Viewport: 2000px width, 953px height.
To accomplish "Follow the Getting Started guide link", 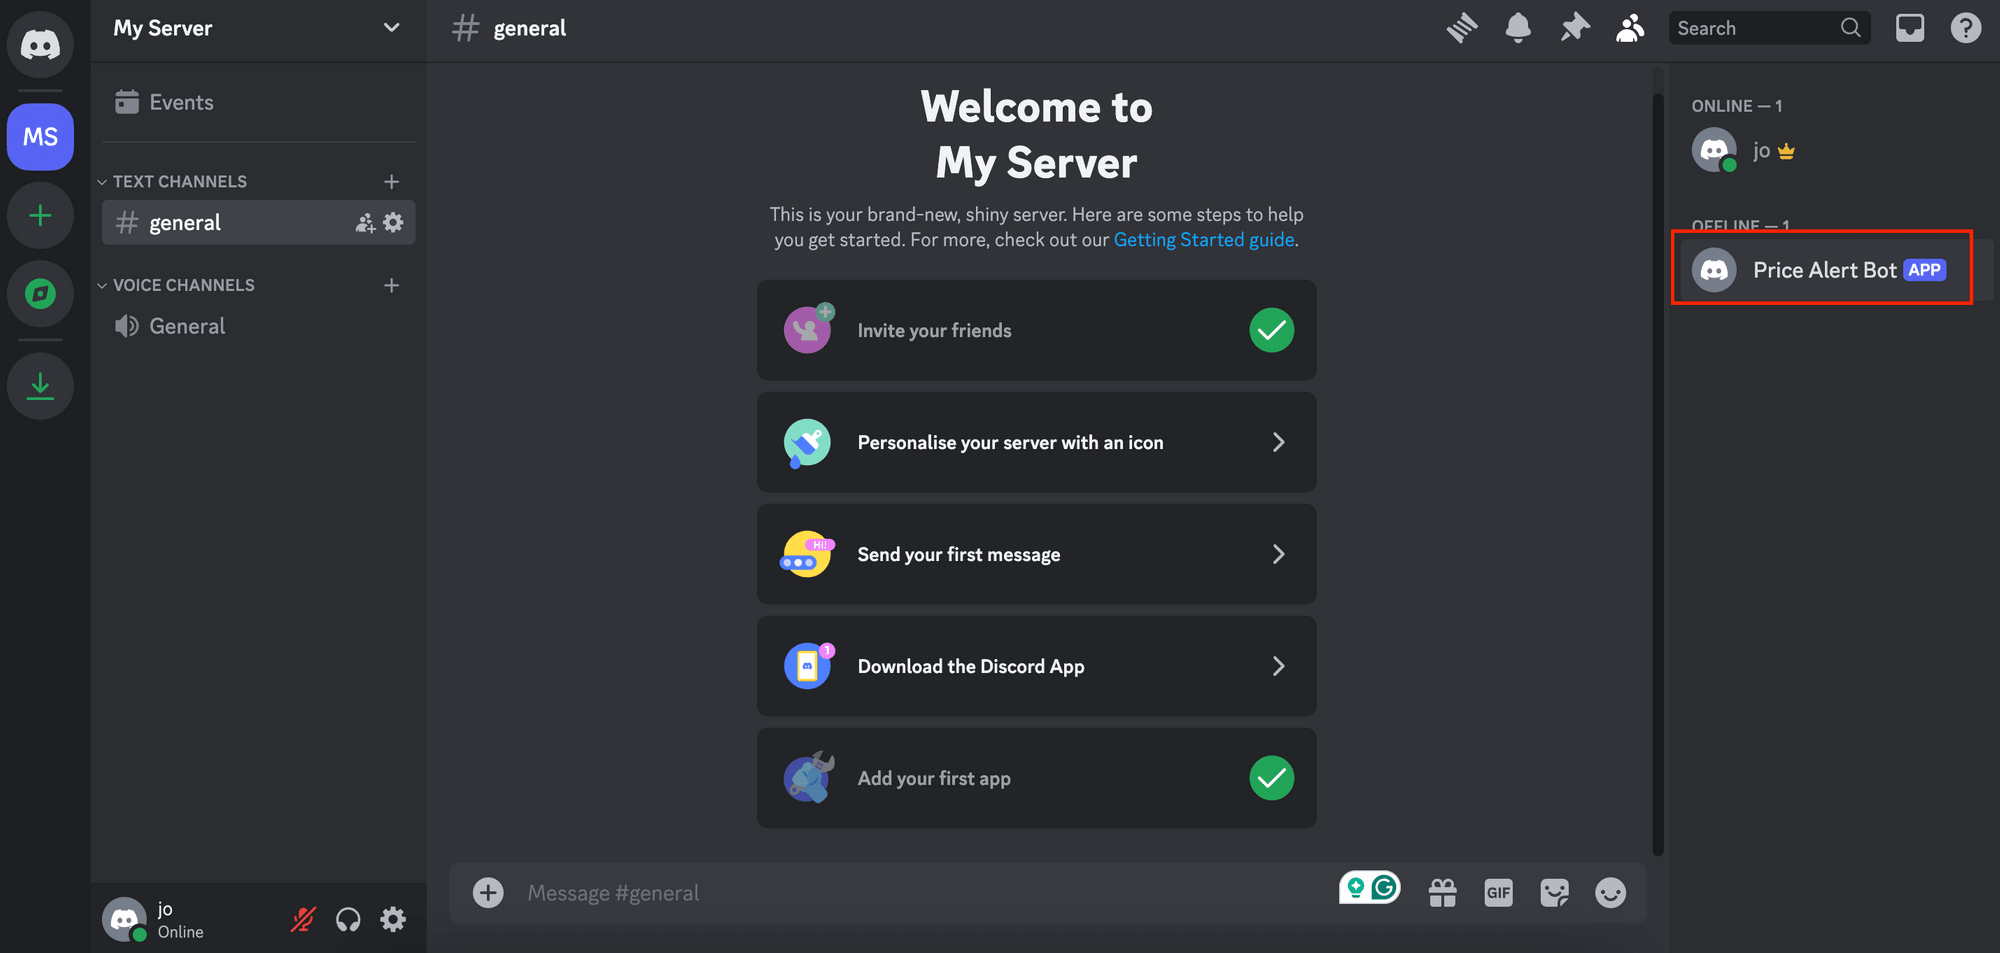I will pos(1203,239).
